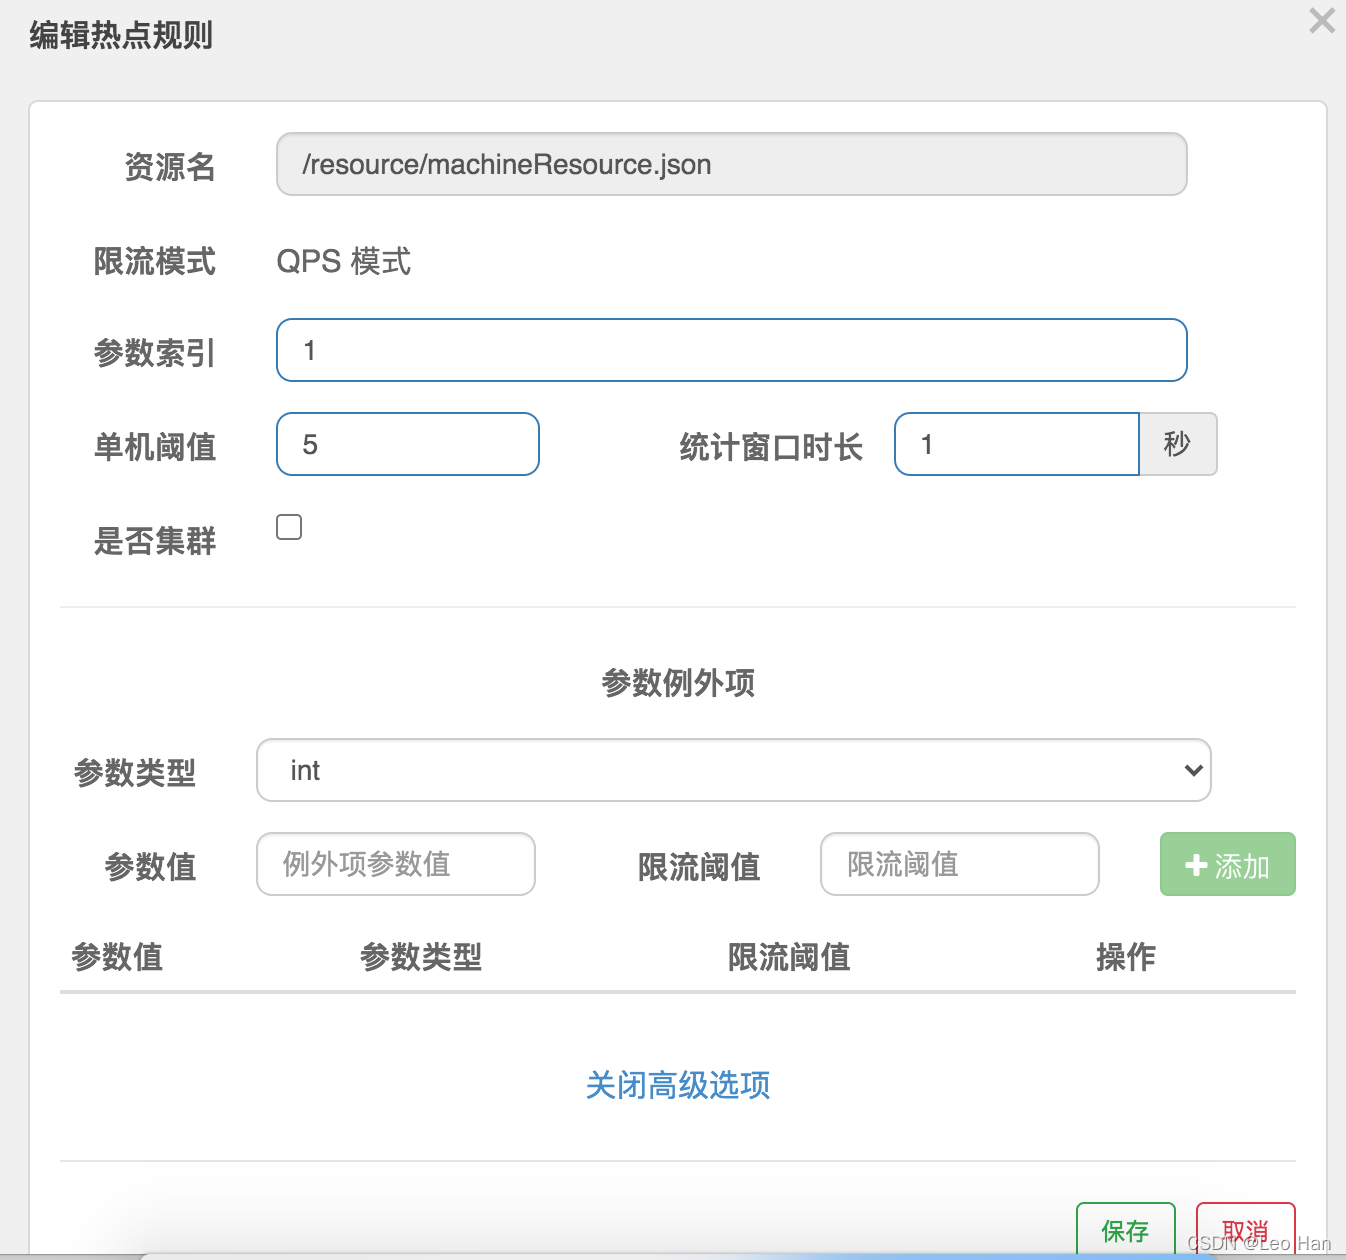Image resolution: width=1346 pixels, height=1260 pixels.
Task: Click the green 添加 button
Action: [x=1228, y=864]
